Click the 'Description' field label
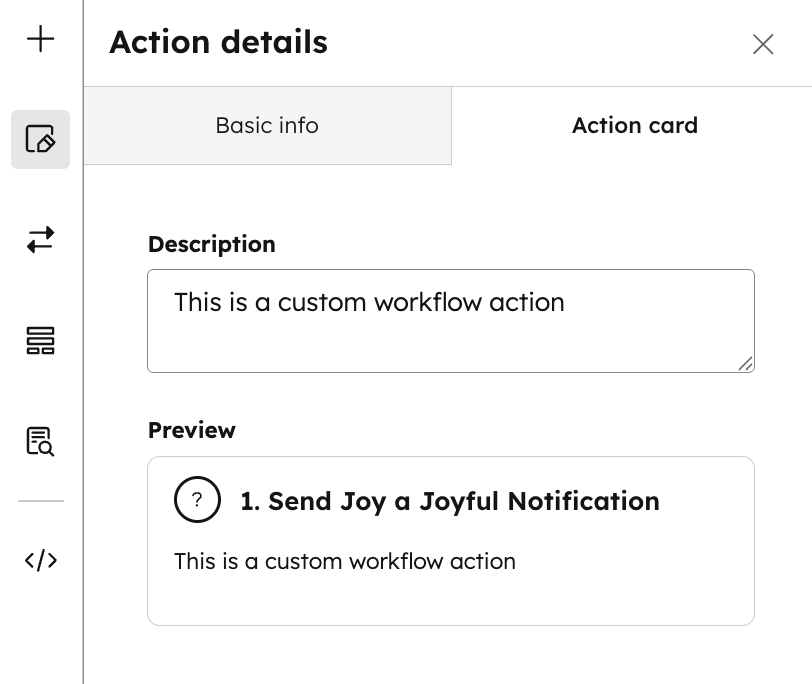The height and width of the screenshot is (684, 812). click(x=211, y=244)
